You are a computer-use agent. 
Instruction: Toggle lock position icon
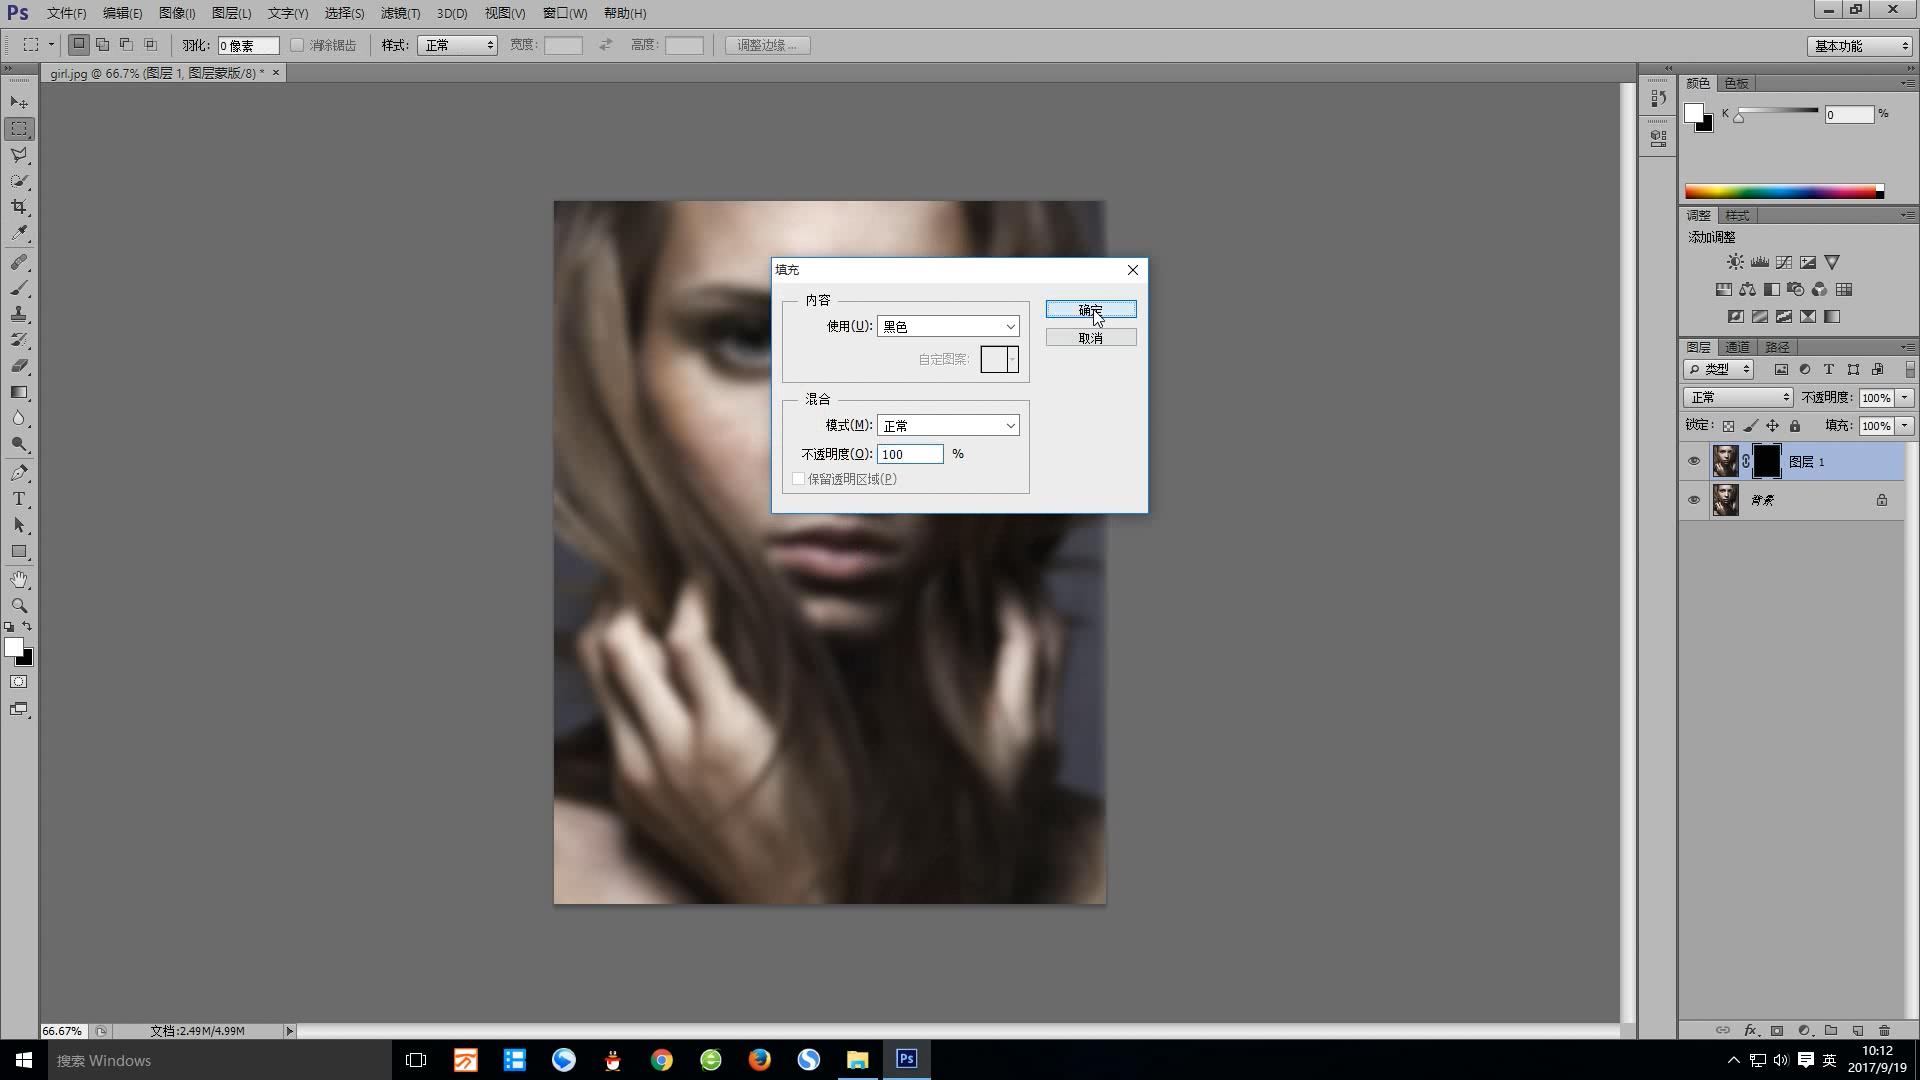point(1772,426)
